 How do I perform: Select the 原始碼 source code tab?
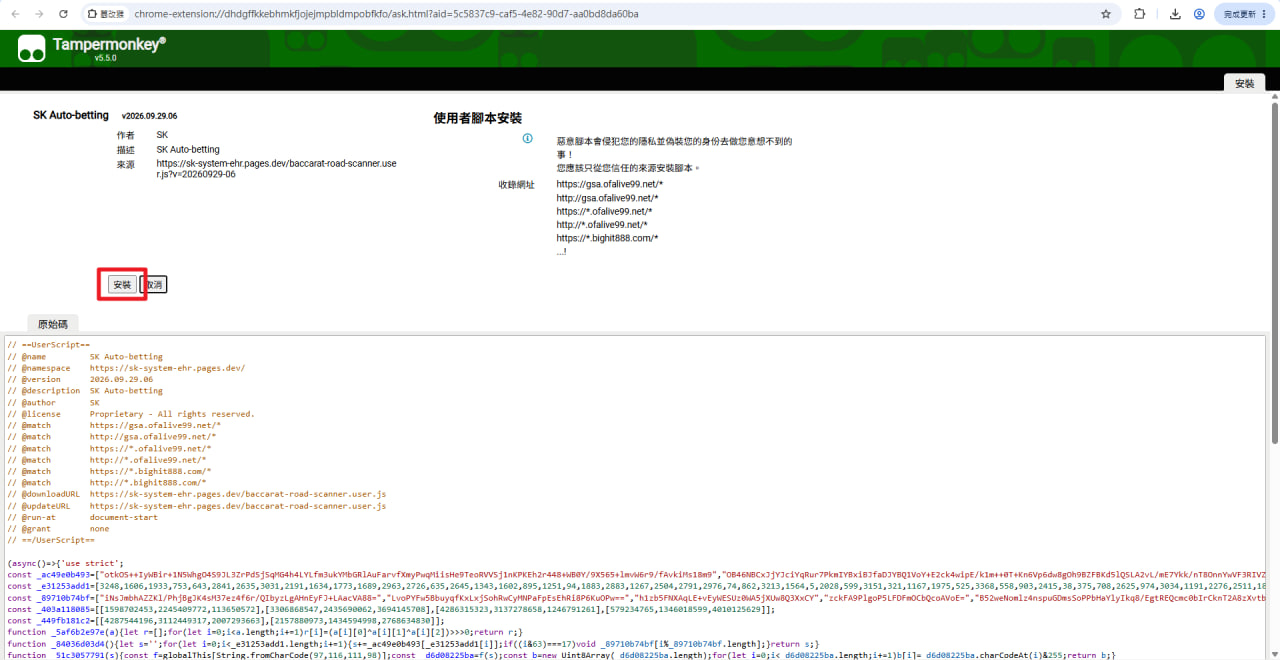(54, 324)
